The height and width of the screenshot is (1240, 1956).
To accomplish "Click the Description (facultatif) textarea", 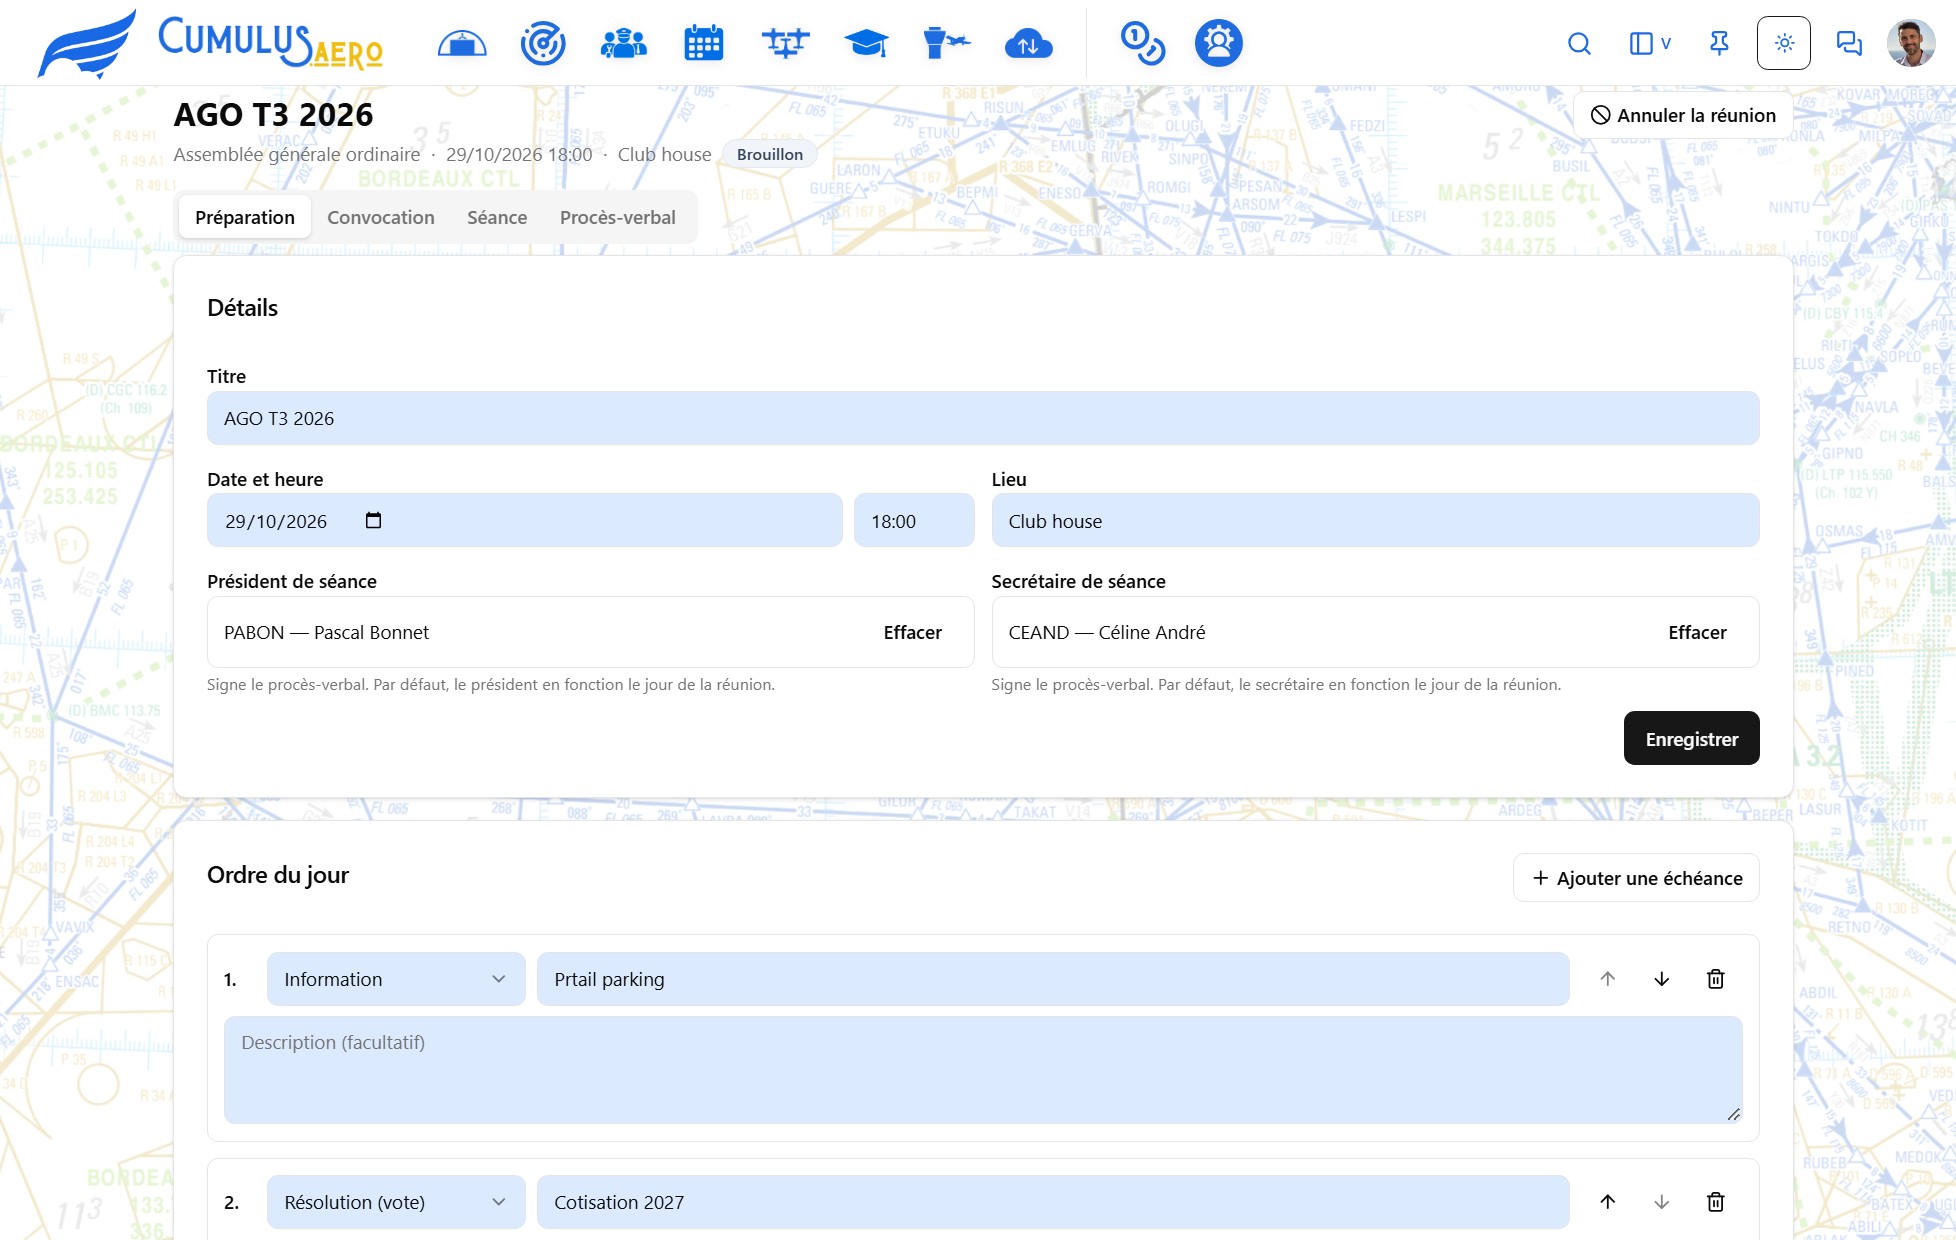I will click(983, 1070).
